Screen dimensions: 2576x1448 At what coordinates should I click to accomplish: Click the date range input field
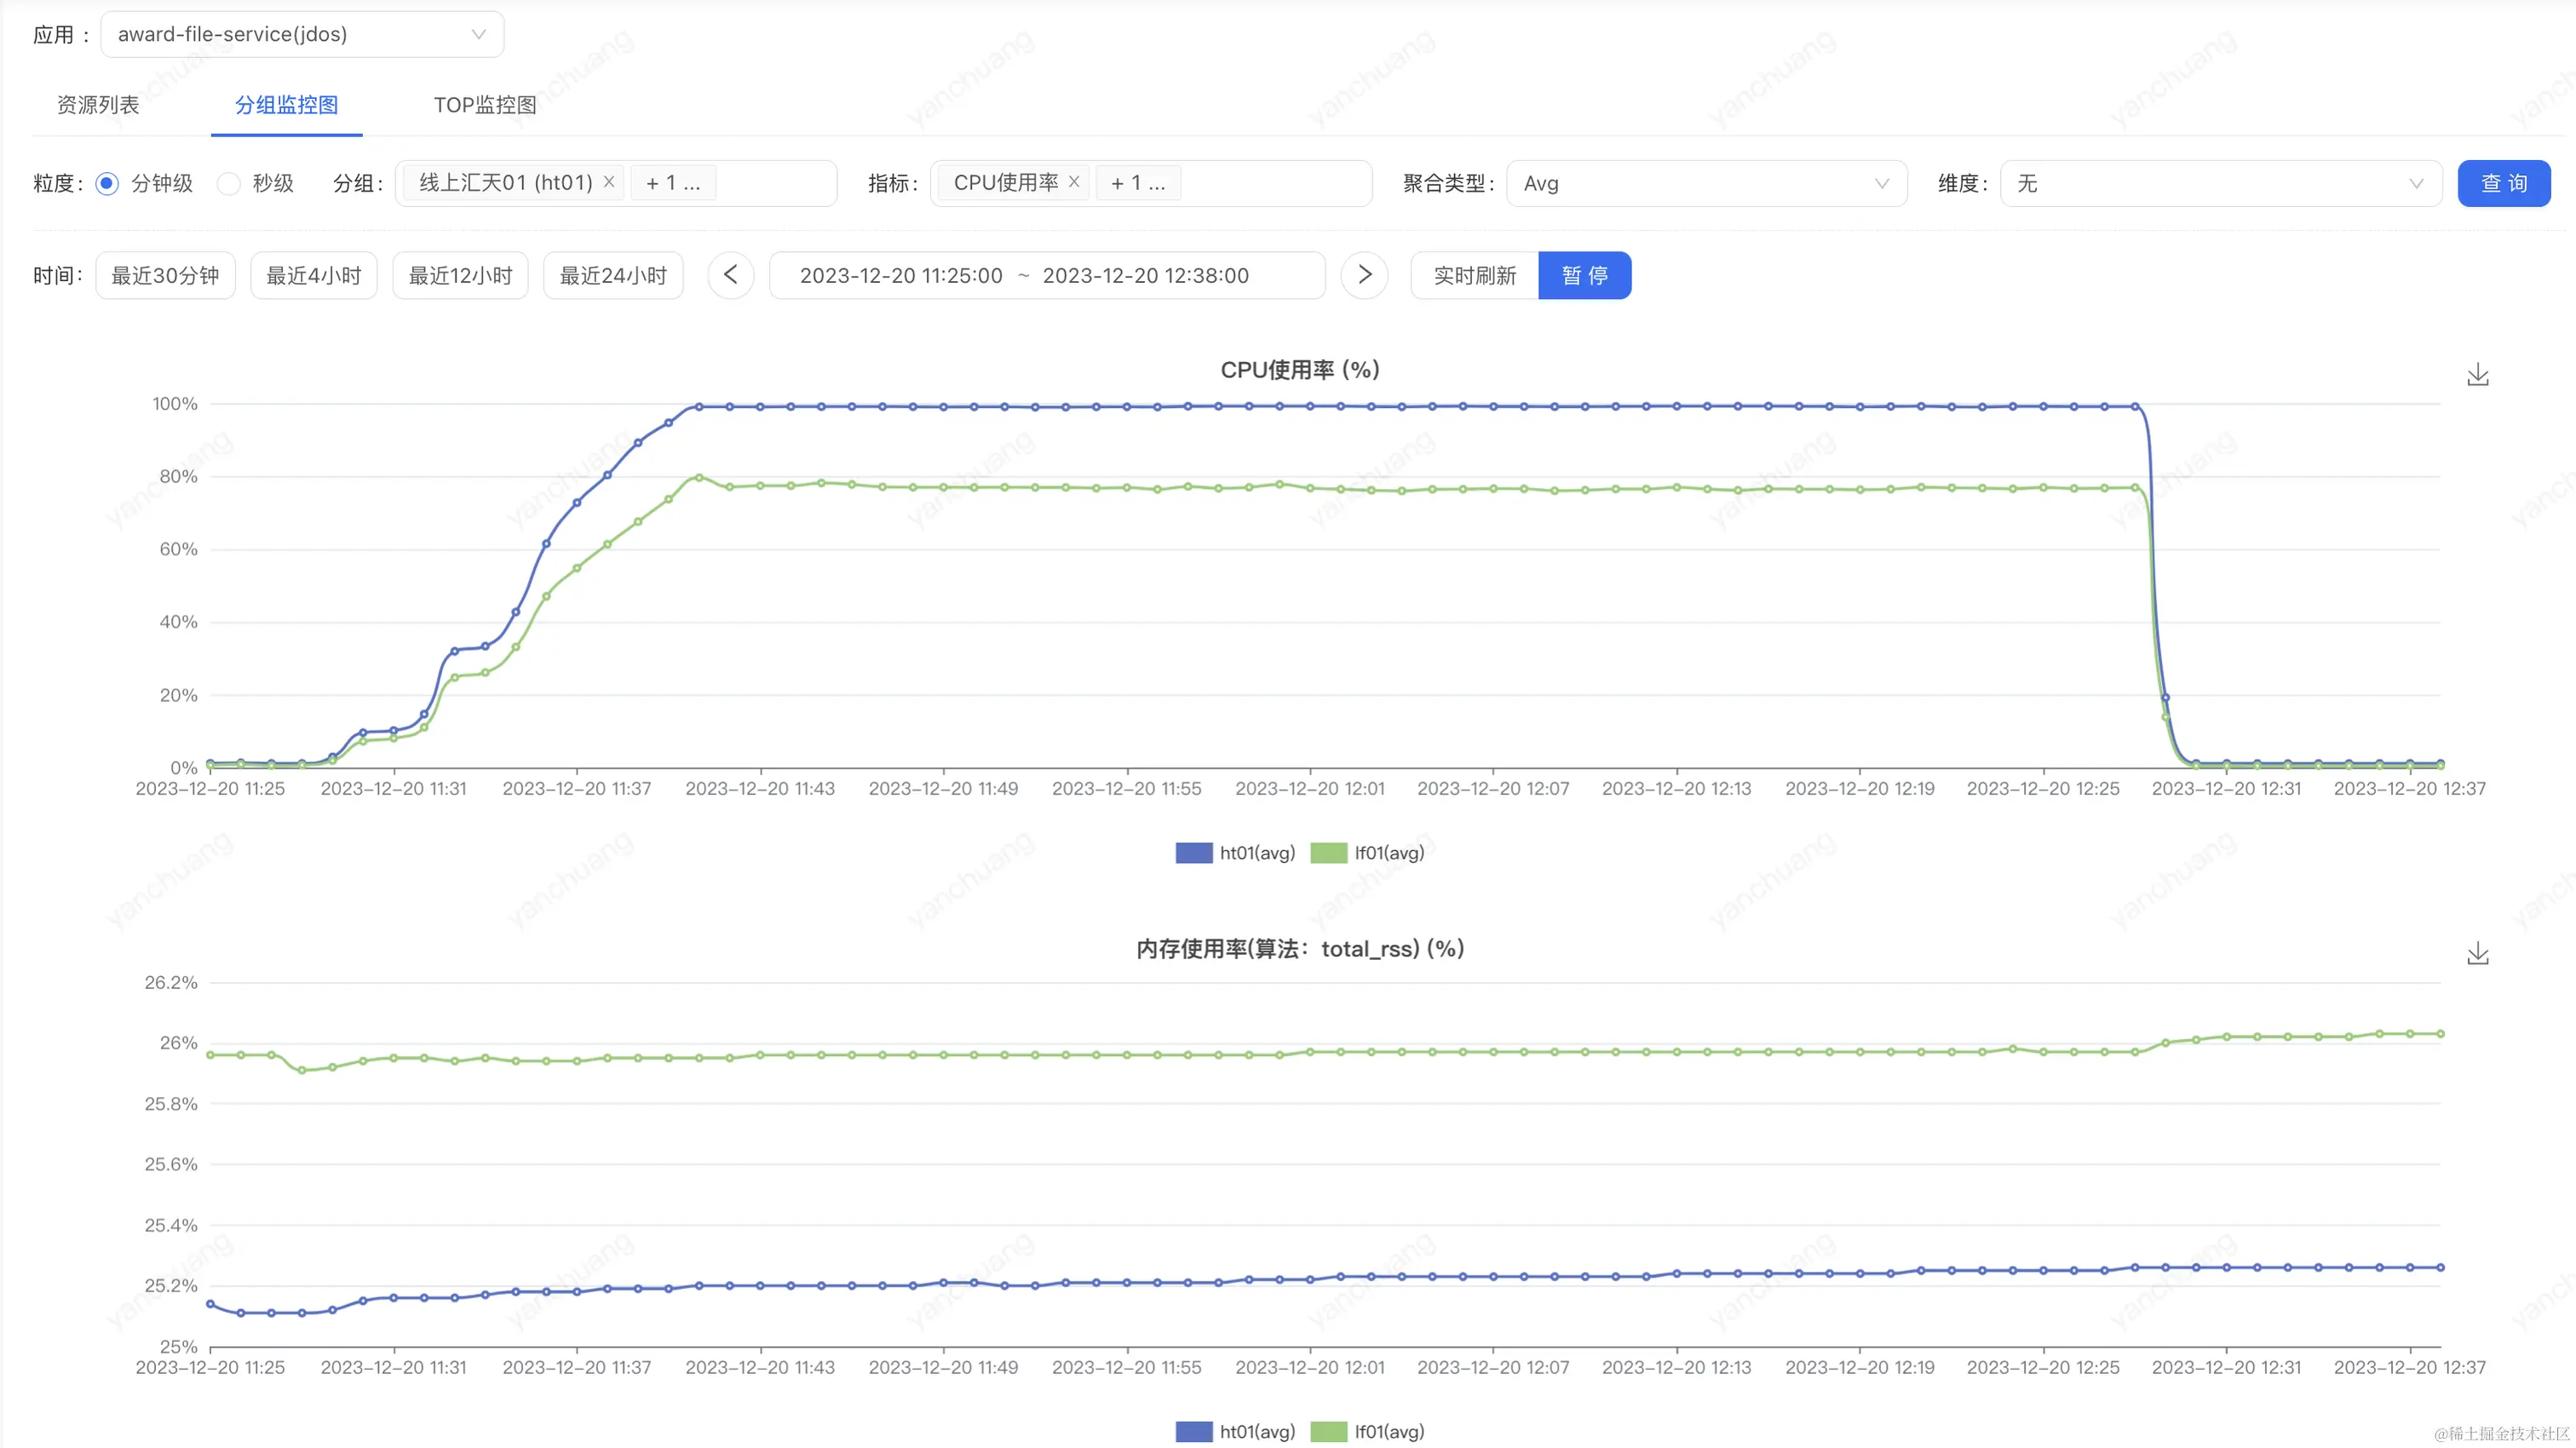1046,276
